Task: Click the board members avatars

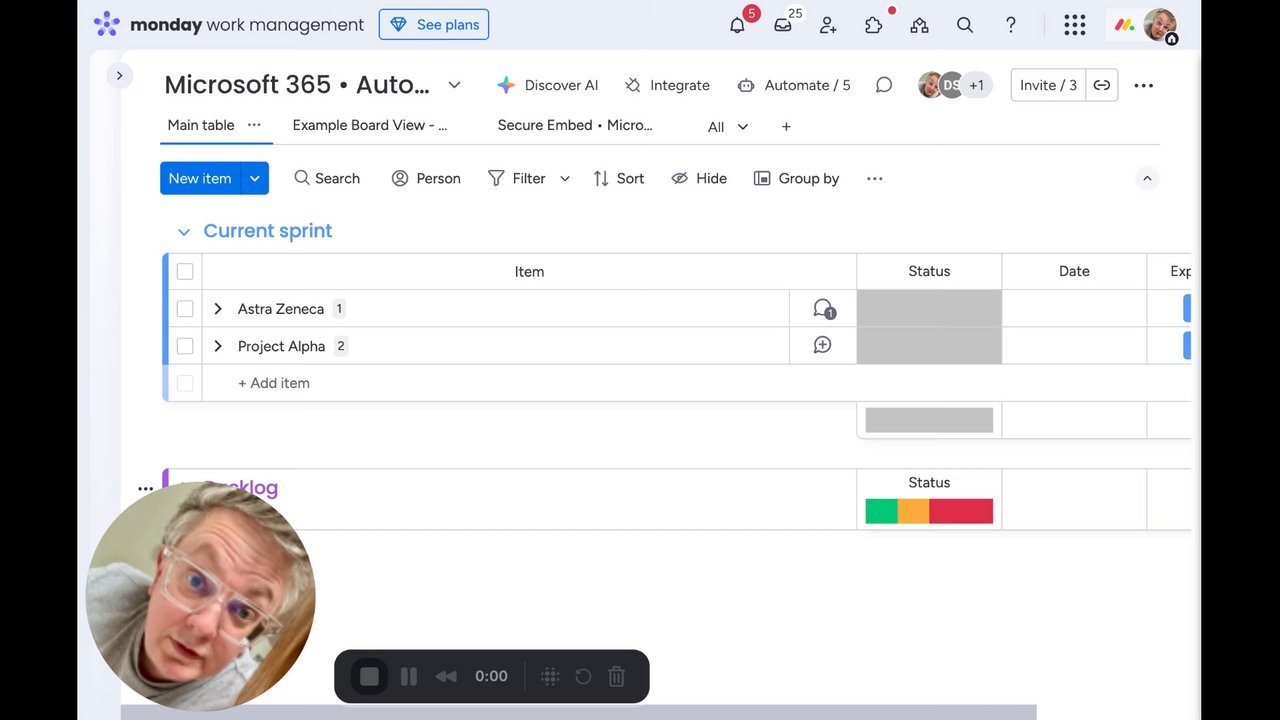Action: [x=954, y=85]
